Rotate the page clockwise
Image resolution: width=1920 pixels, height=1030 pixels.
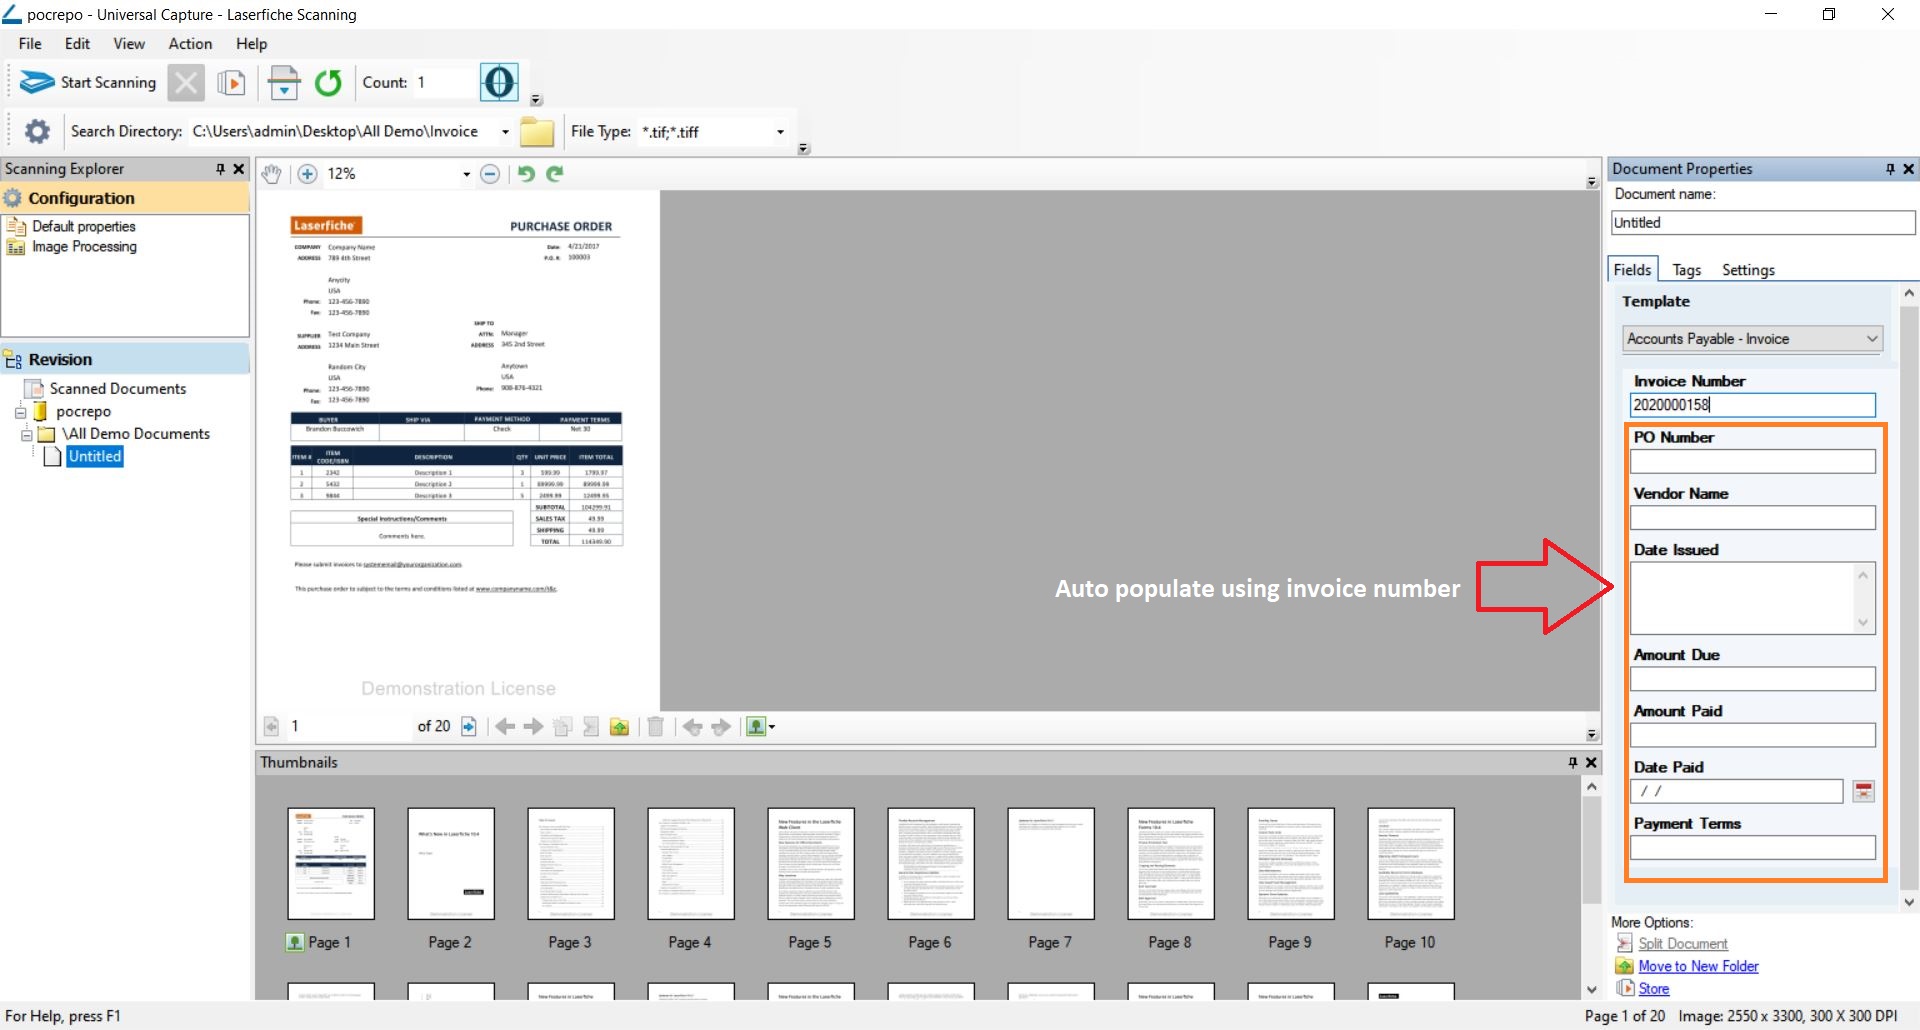click(x=555, y=174)
